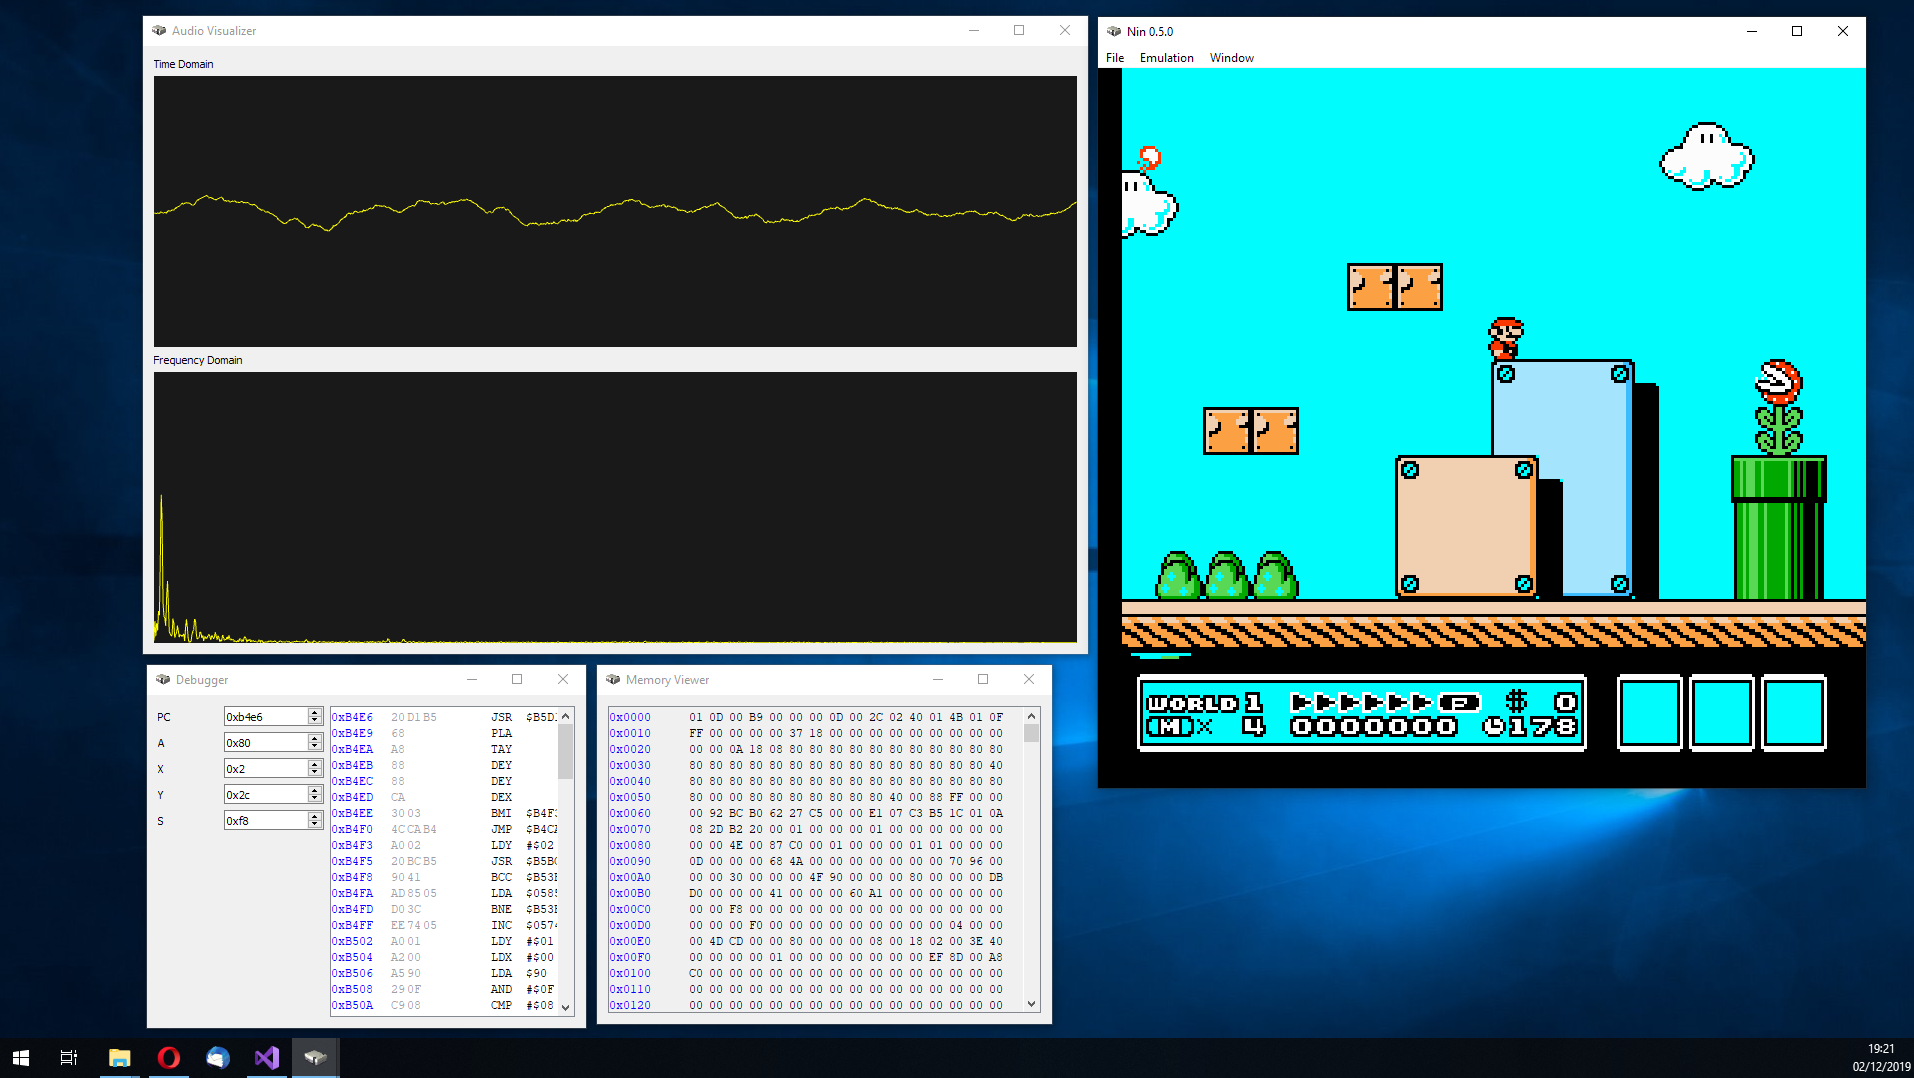Screen dimensions: 1914x1078
Task: Click Mario in the game view
Action: (x=1505, y=339)
